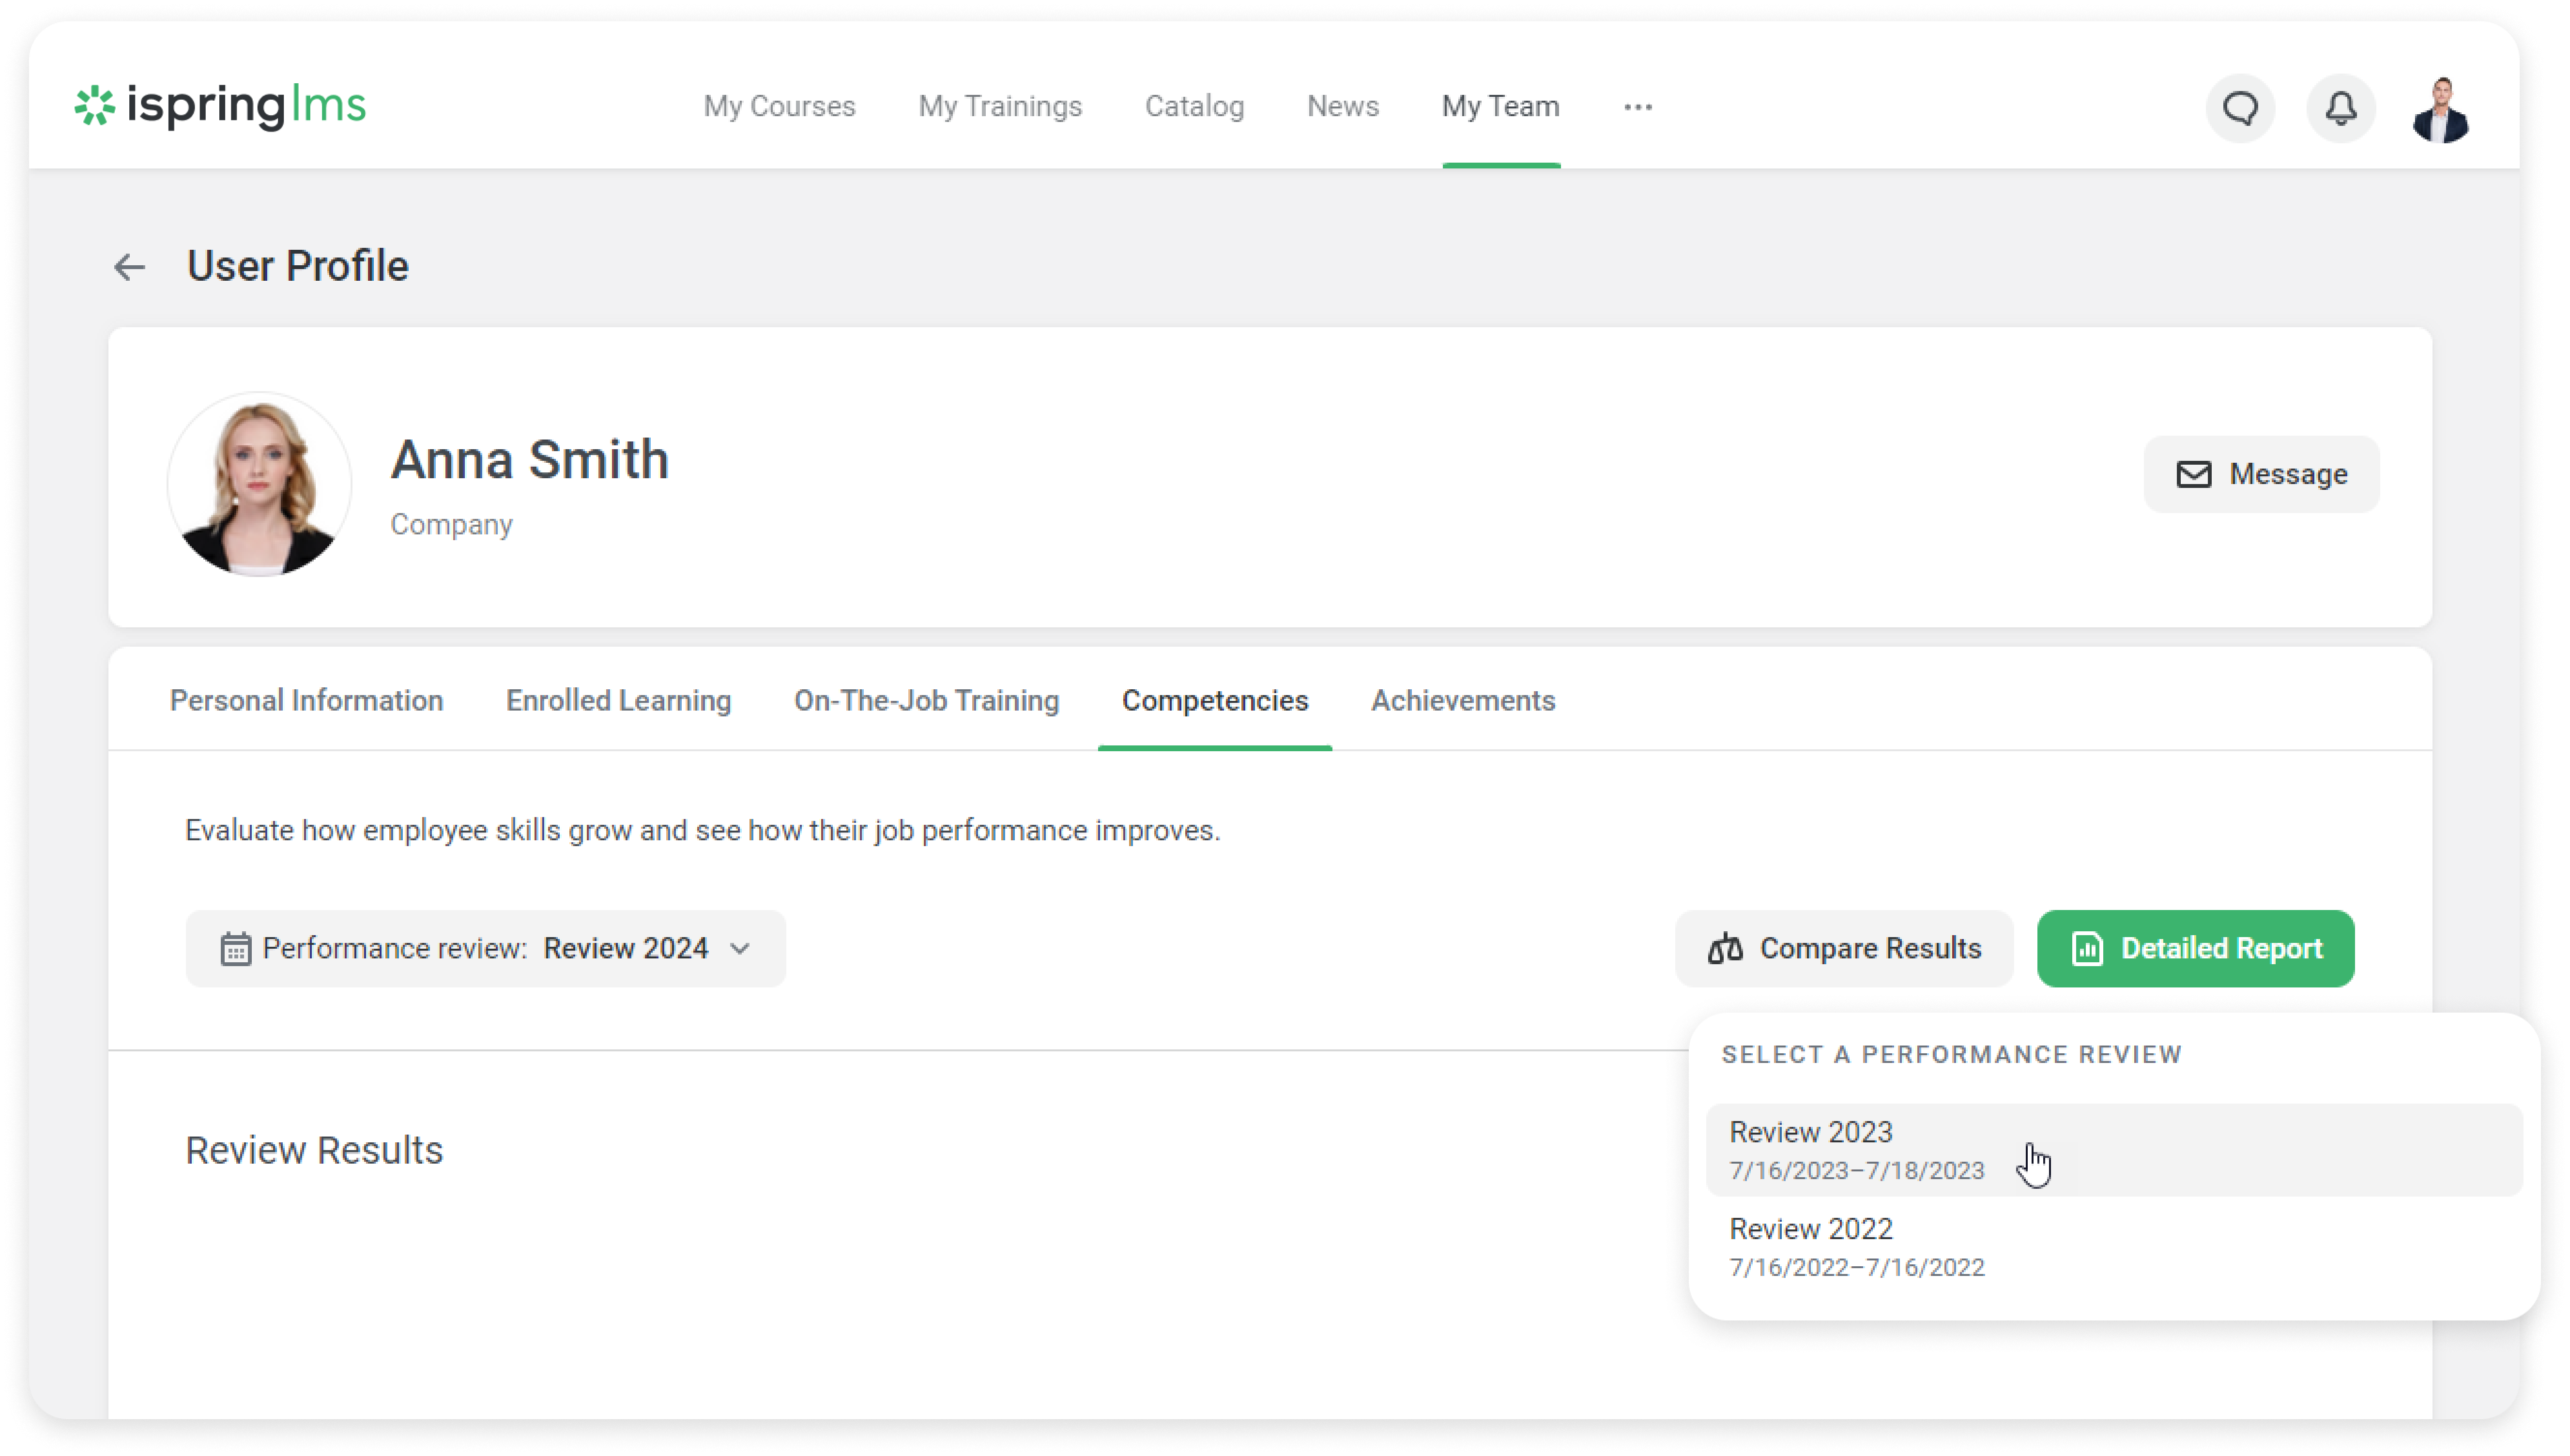Go to On-The-Job Training tab
Screen dimensions: 2570x1456
click(x=926, y=700)
